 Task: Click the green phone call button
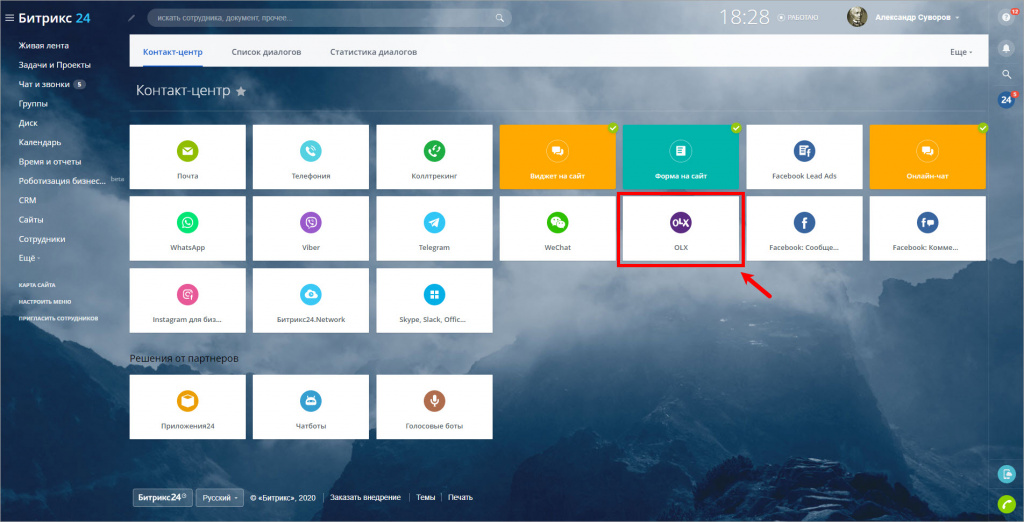[1006, 504]
